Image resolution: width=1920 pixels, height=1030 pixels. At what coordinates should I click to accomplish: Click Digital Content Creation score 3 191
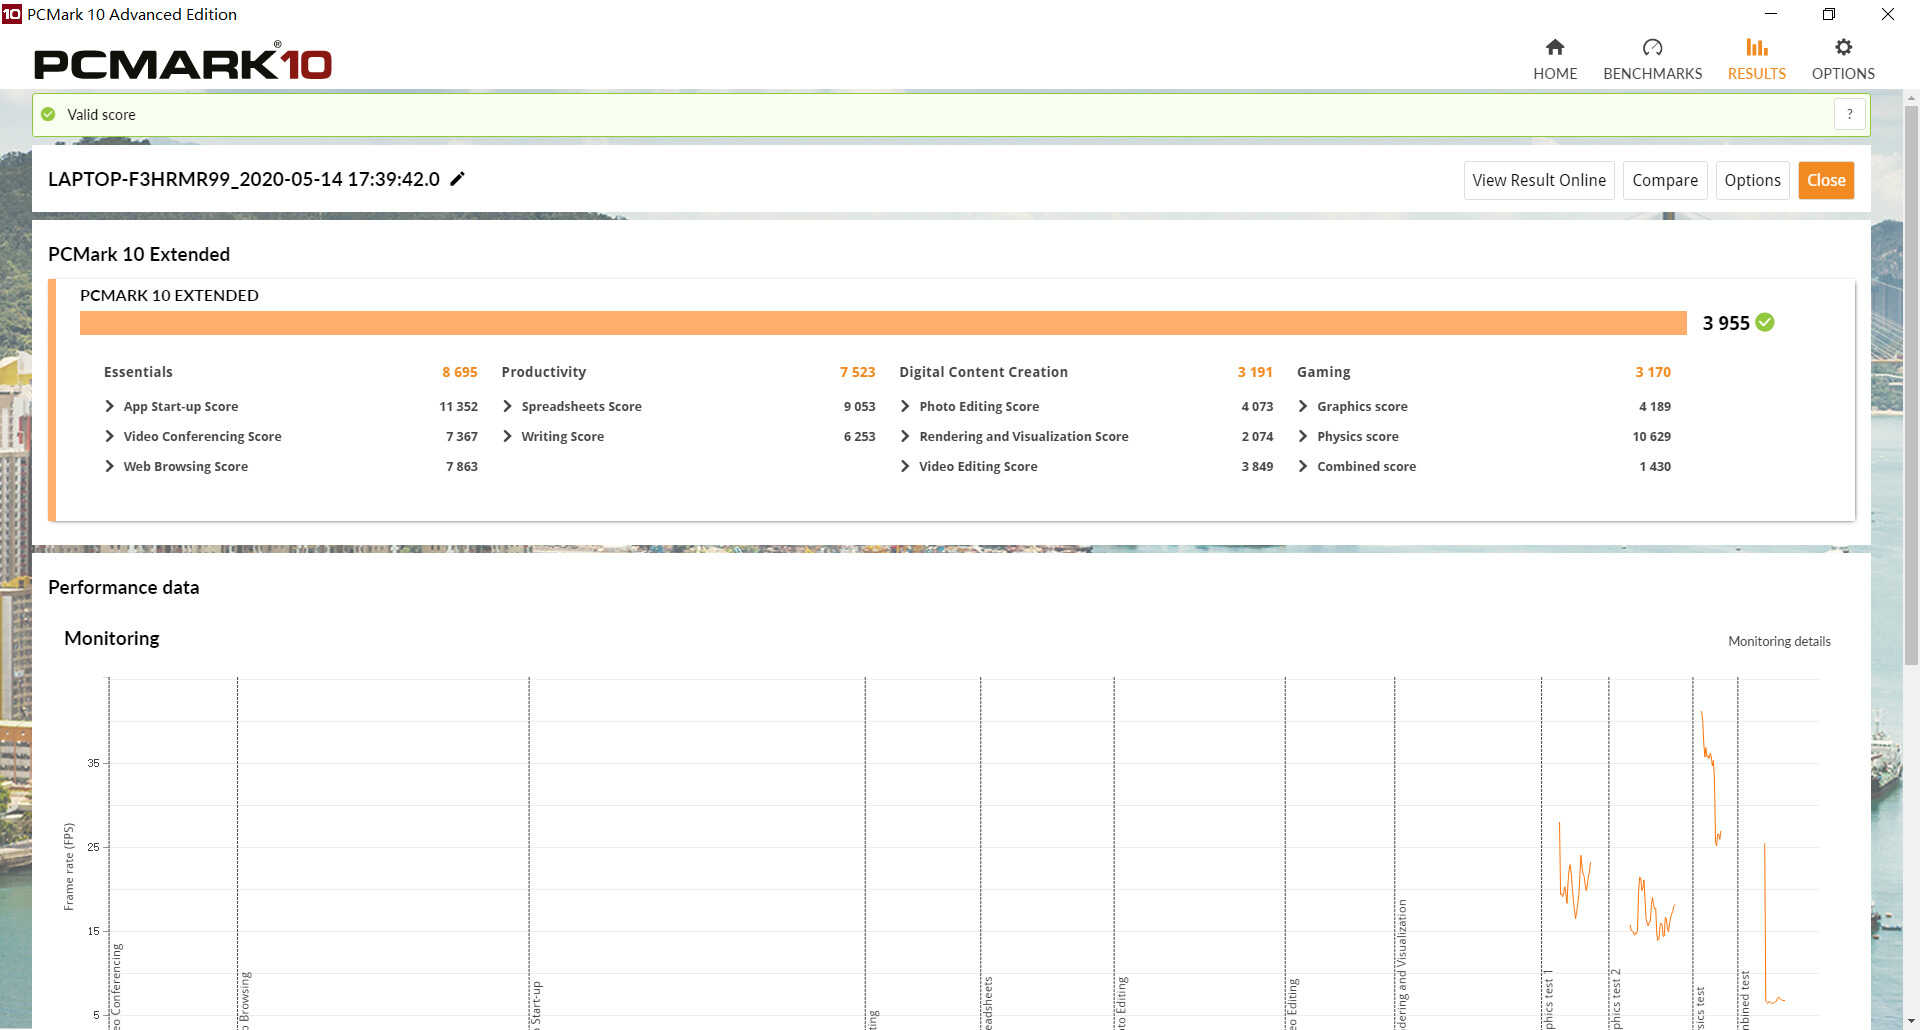click(1255, 372)
